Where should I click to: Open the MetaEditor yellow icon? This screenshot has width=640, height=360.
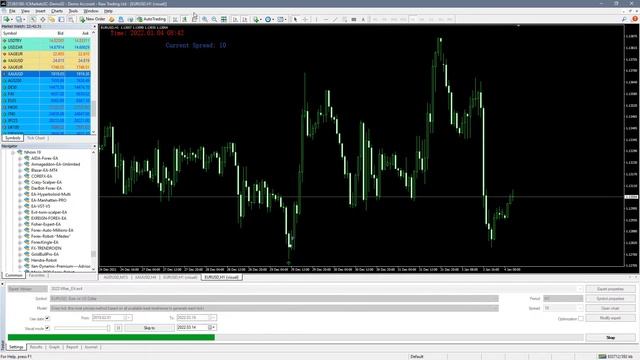tap(111, 19)
